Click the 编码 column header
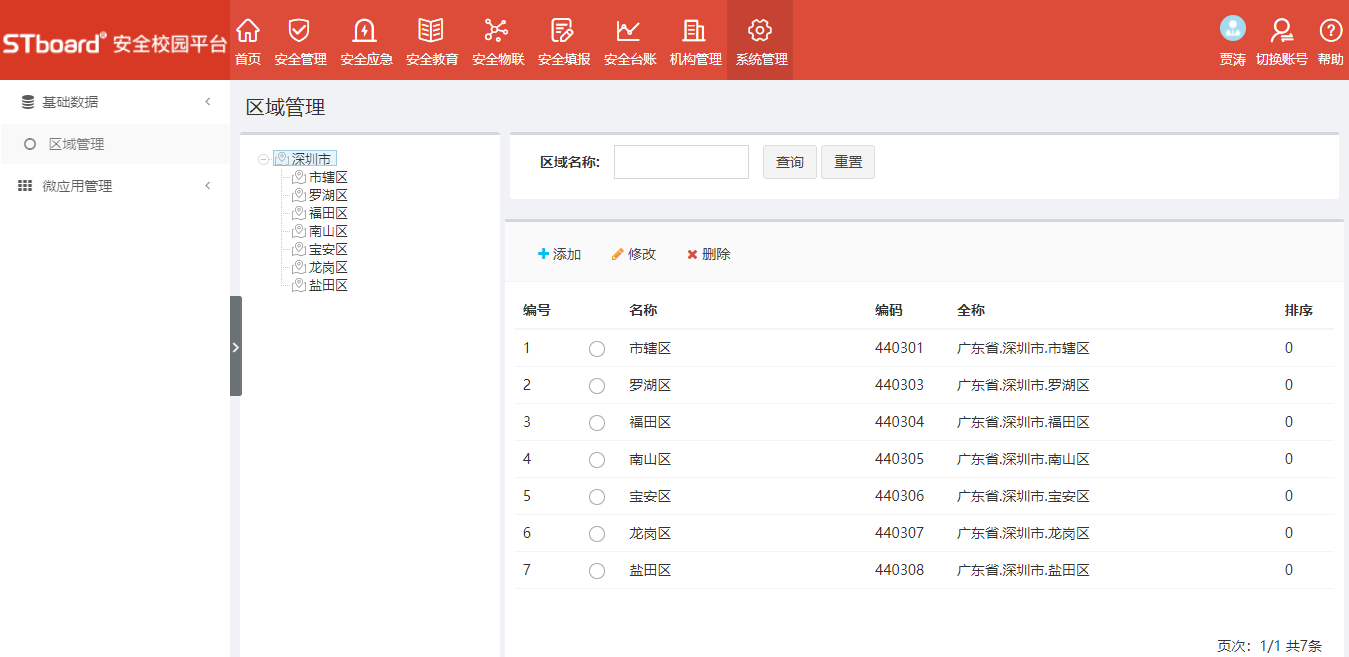Screen dimensions: 1349x657 click(x=889, y=310)
